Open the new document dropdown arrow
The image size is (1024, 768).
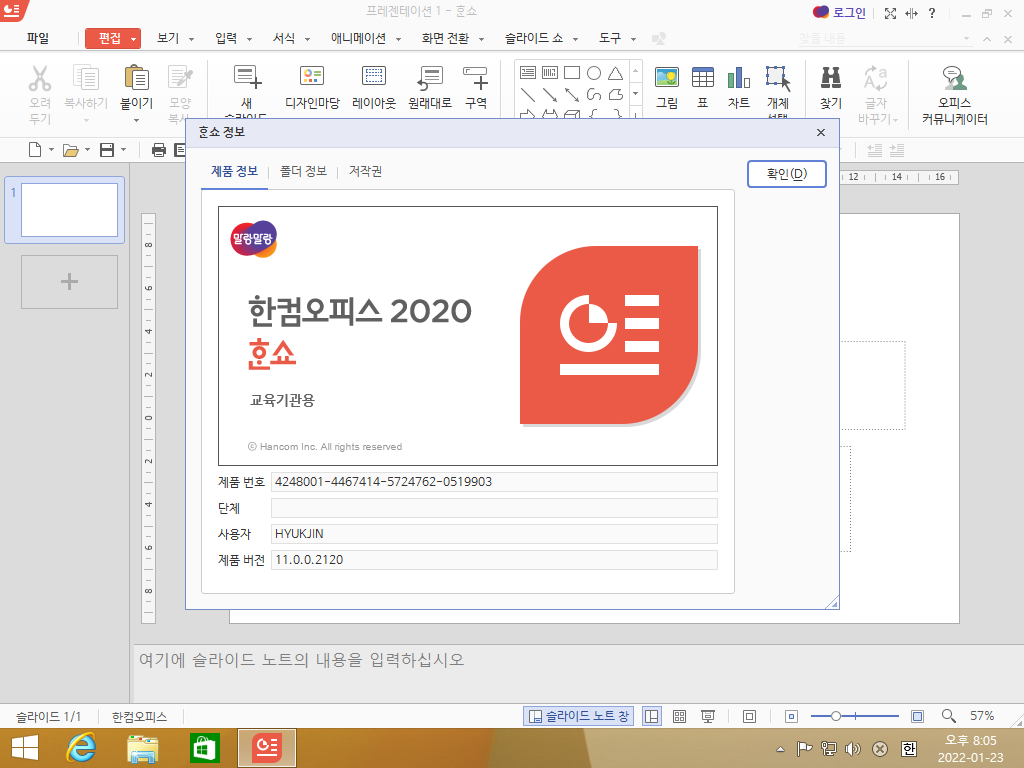click(52, 150)
